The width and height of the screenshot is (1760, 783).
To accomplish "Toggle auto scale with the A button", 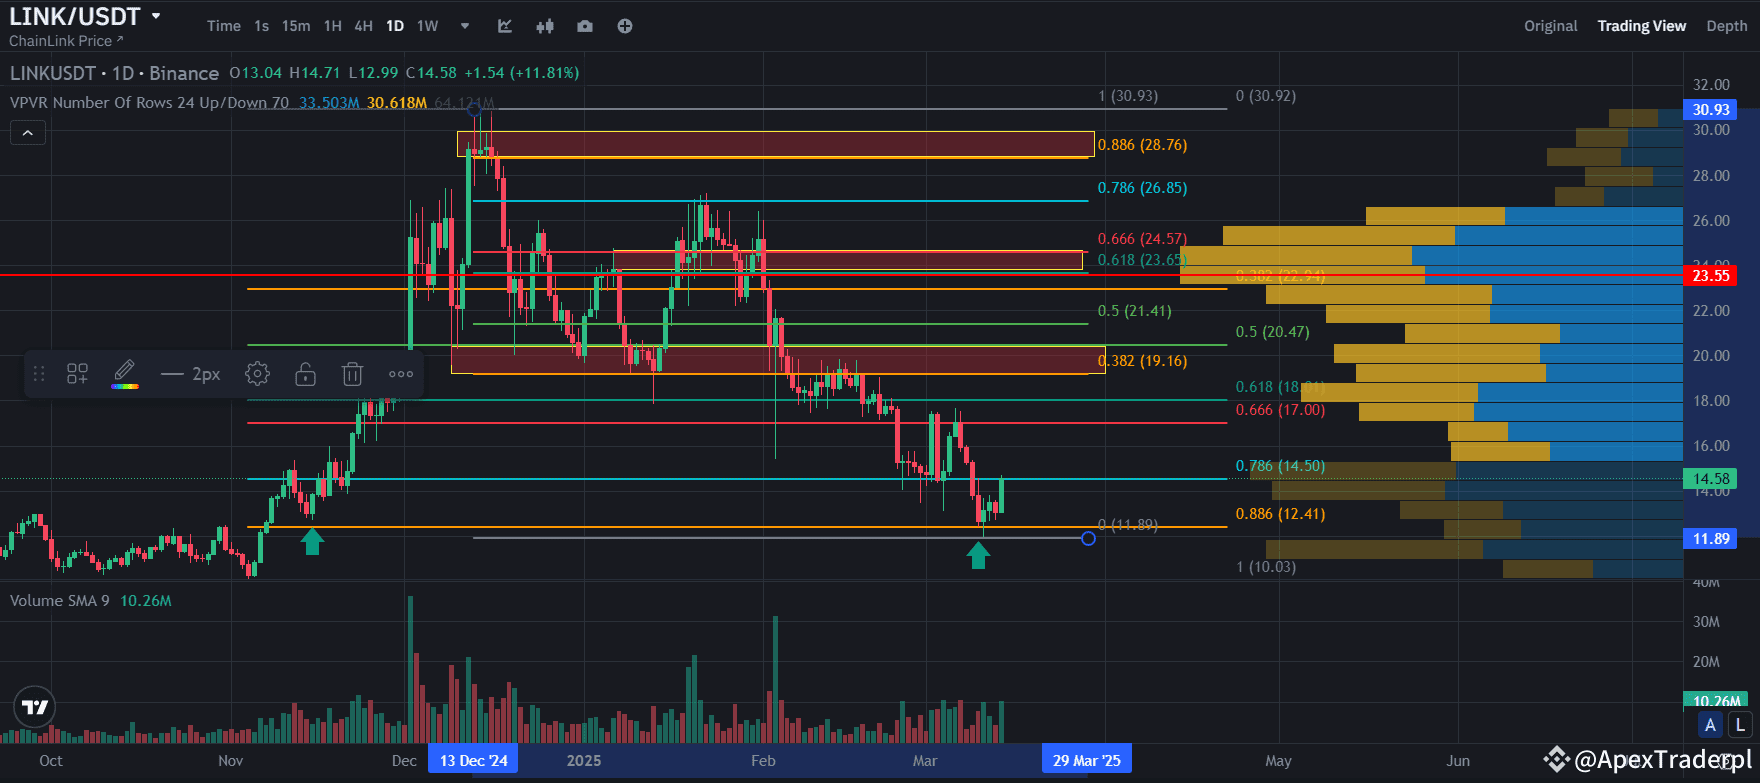I will (1710, 725).
